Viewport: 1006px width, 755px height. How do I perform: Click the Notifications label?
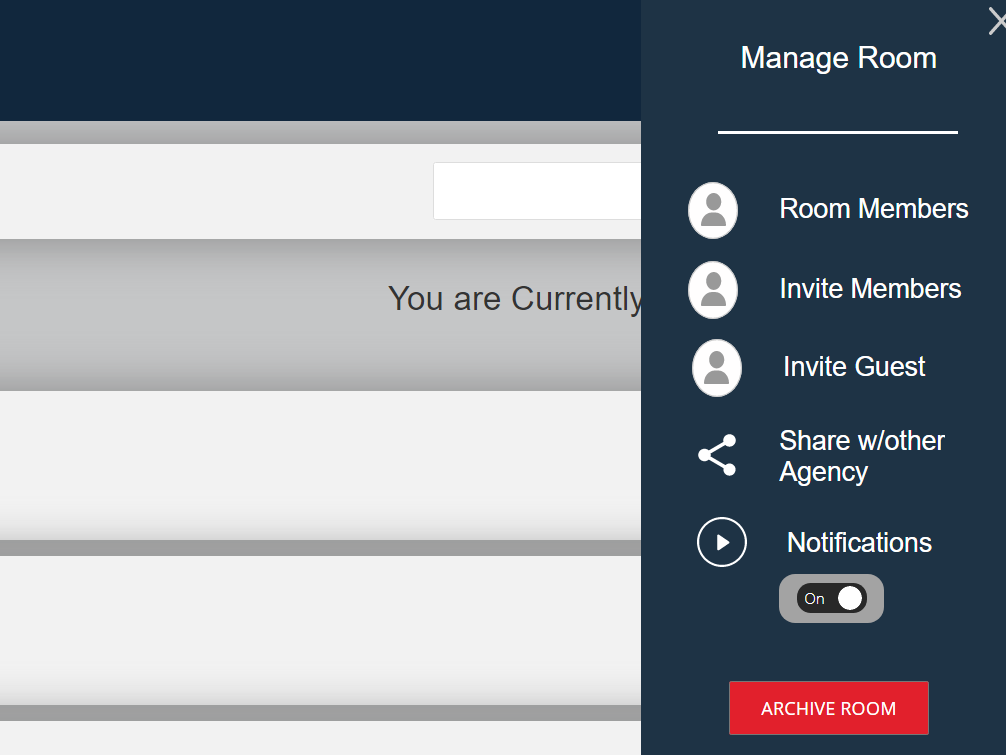click(859, 542)
